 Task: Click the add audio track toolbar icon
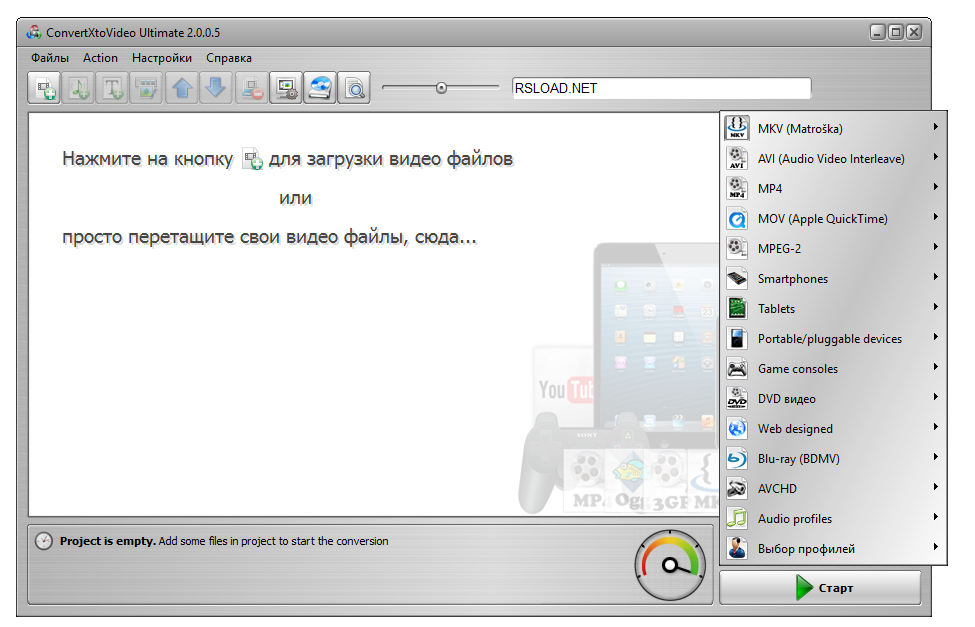point(79,88)
